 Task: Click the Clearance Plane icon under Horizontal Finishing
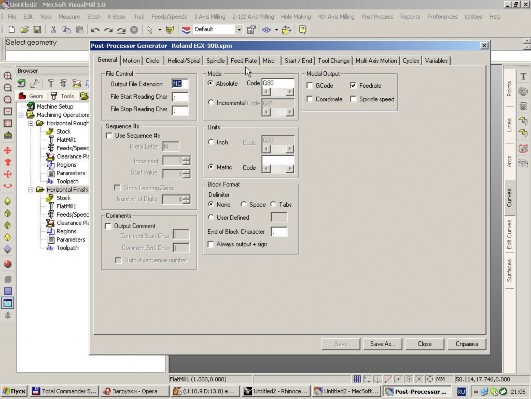50,223
